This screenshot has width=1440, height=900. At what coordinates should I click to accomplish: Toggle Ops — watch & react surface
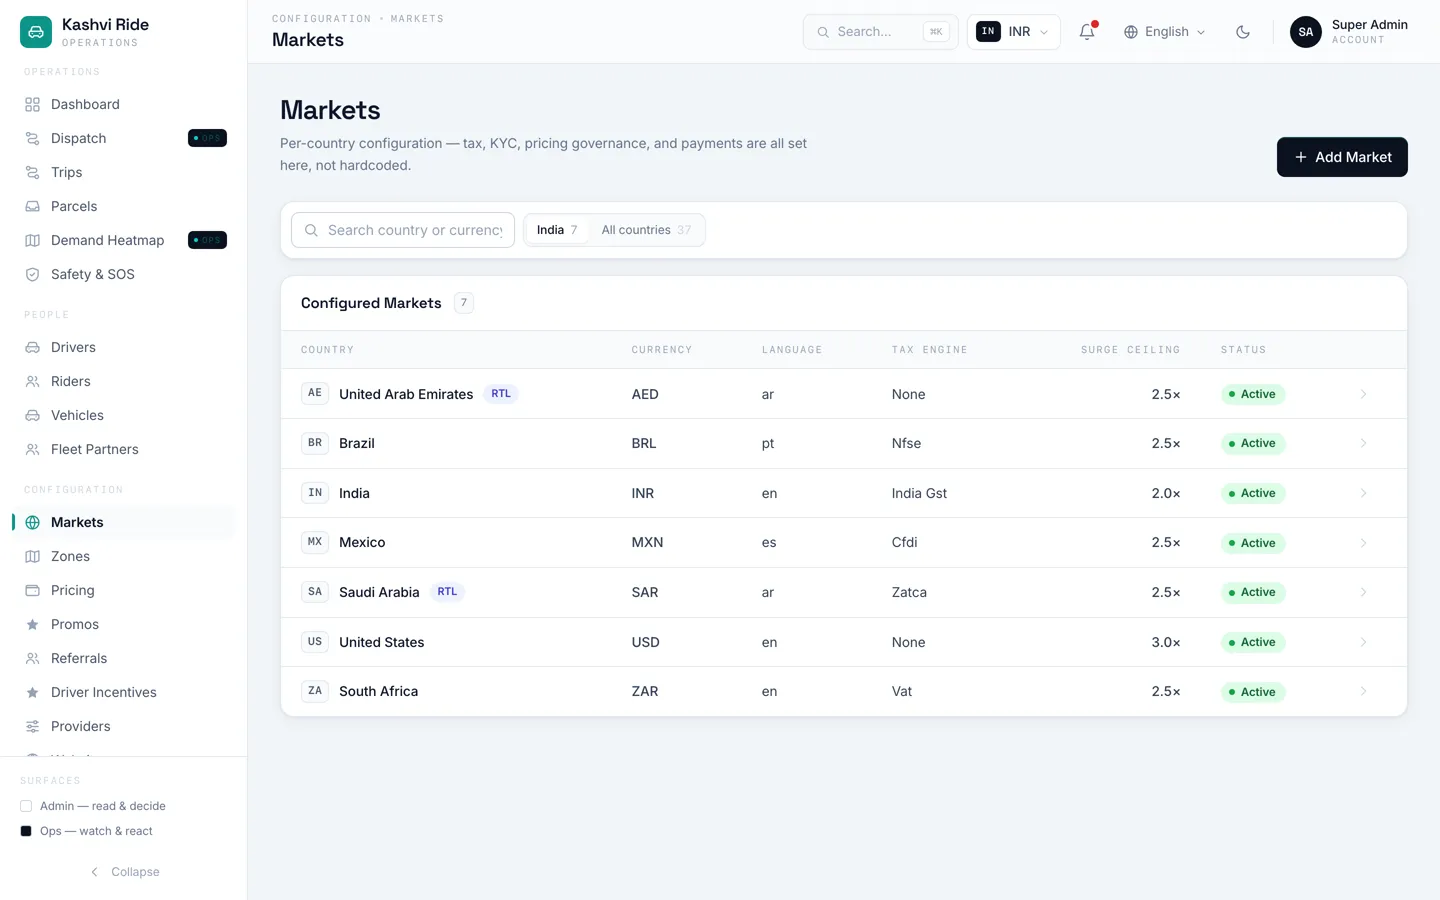[26, 831]
